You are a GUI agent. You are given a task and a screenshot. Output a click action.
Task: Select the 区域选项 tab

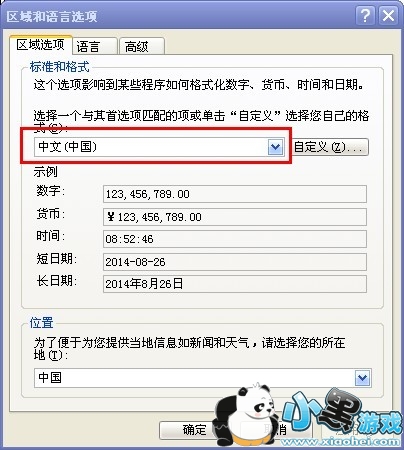click(41, 45)
